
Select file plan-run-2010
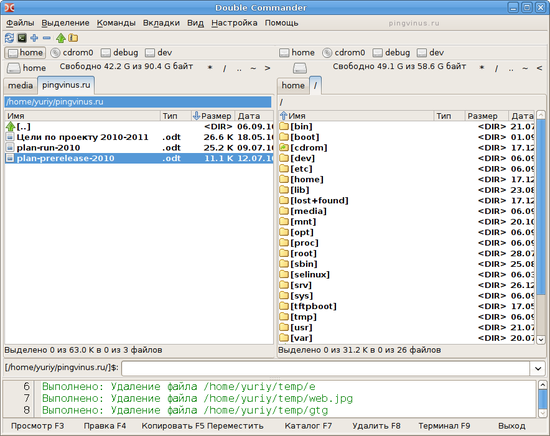pos(139,148)
